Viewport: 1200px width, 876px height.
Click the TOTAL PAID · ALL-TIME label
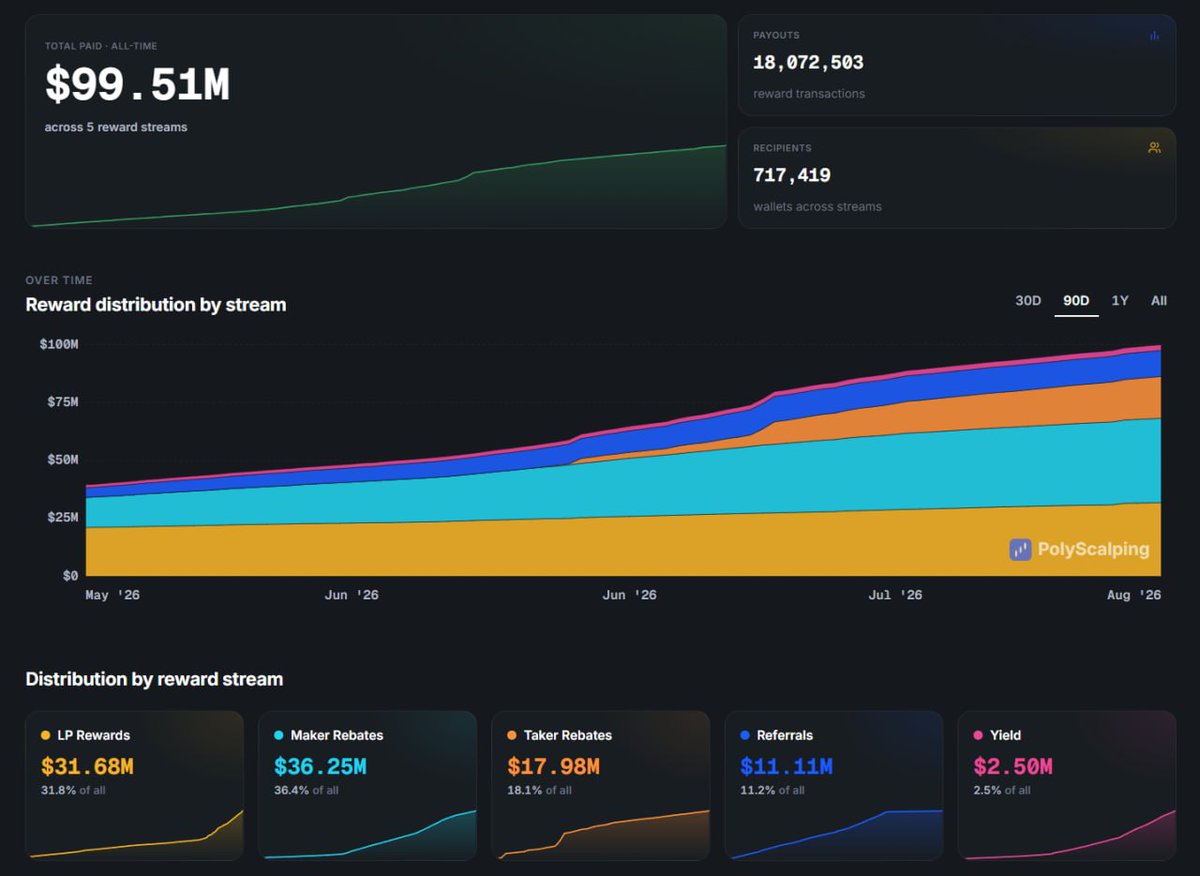[101, 46]
